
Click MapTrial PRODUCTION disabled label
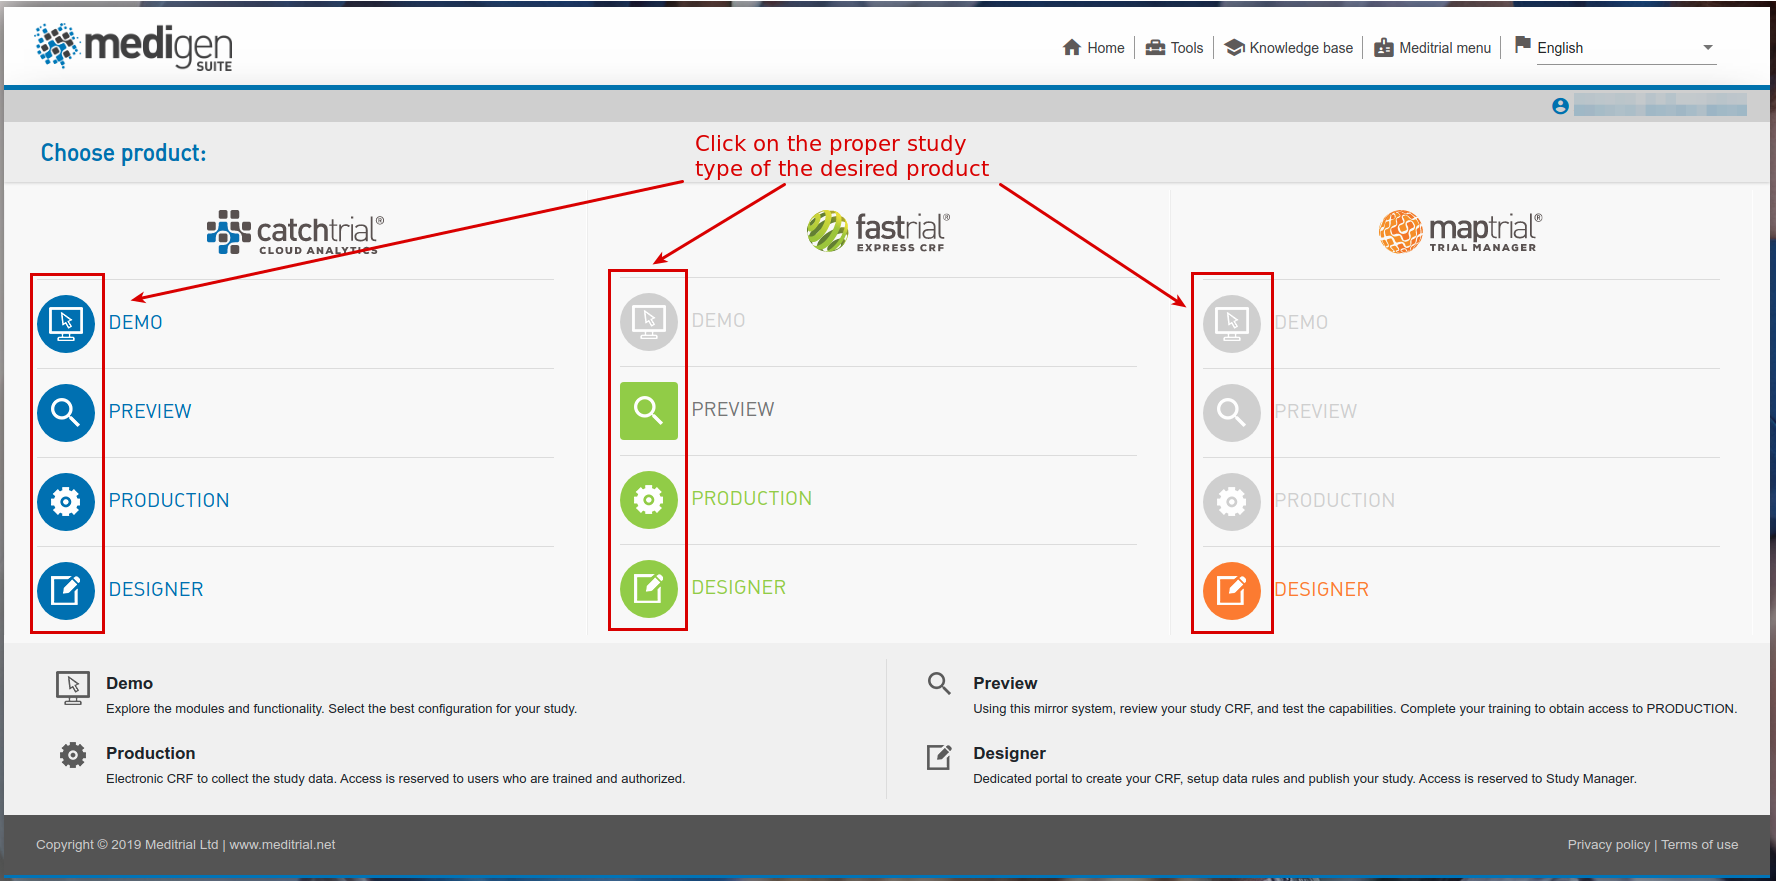[1334, 501]
